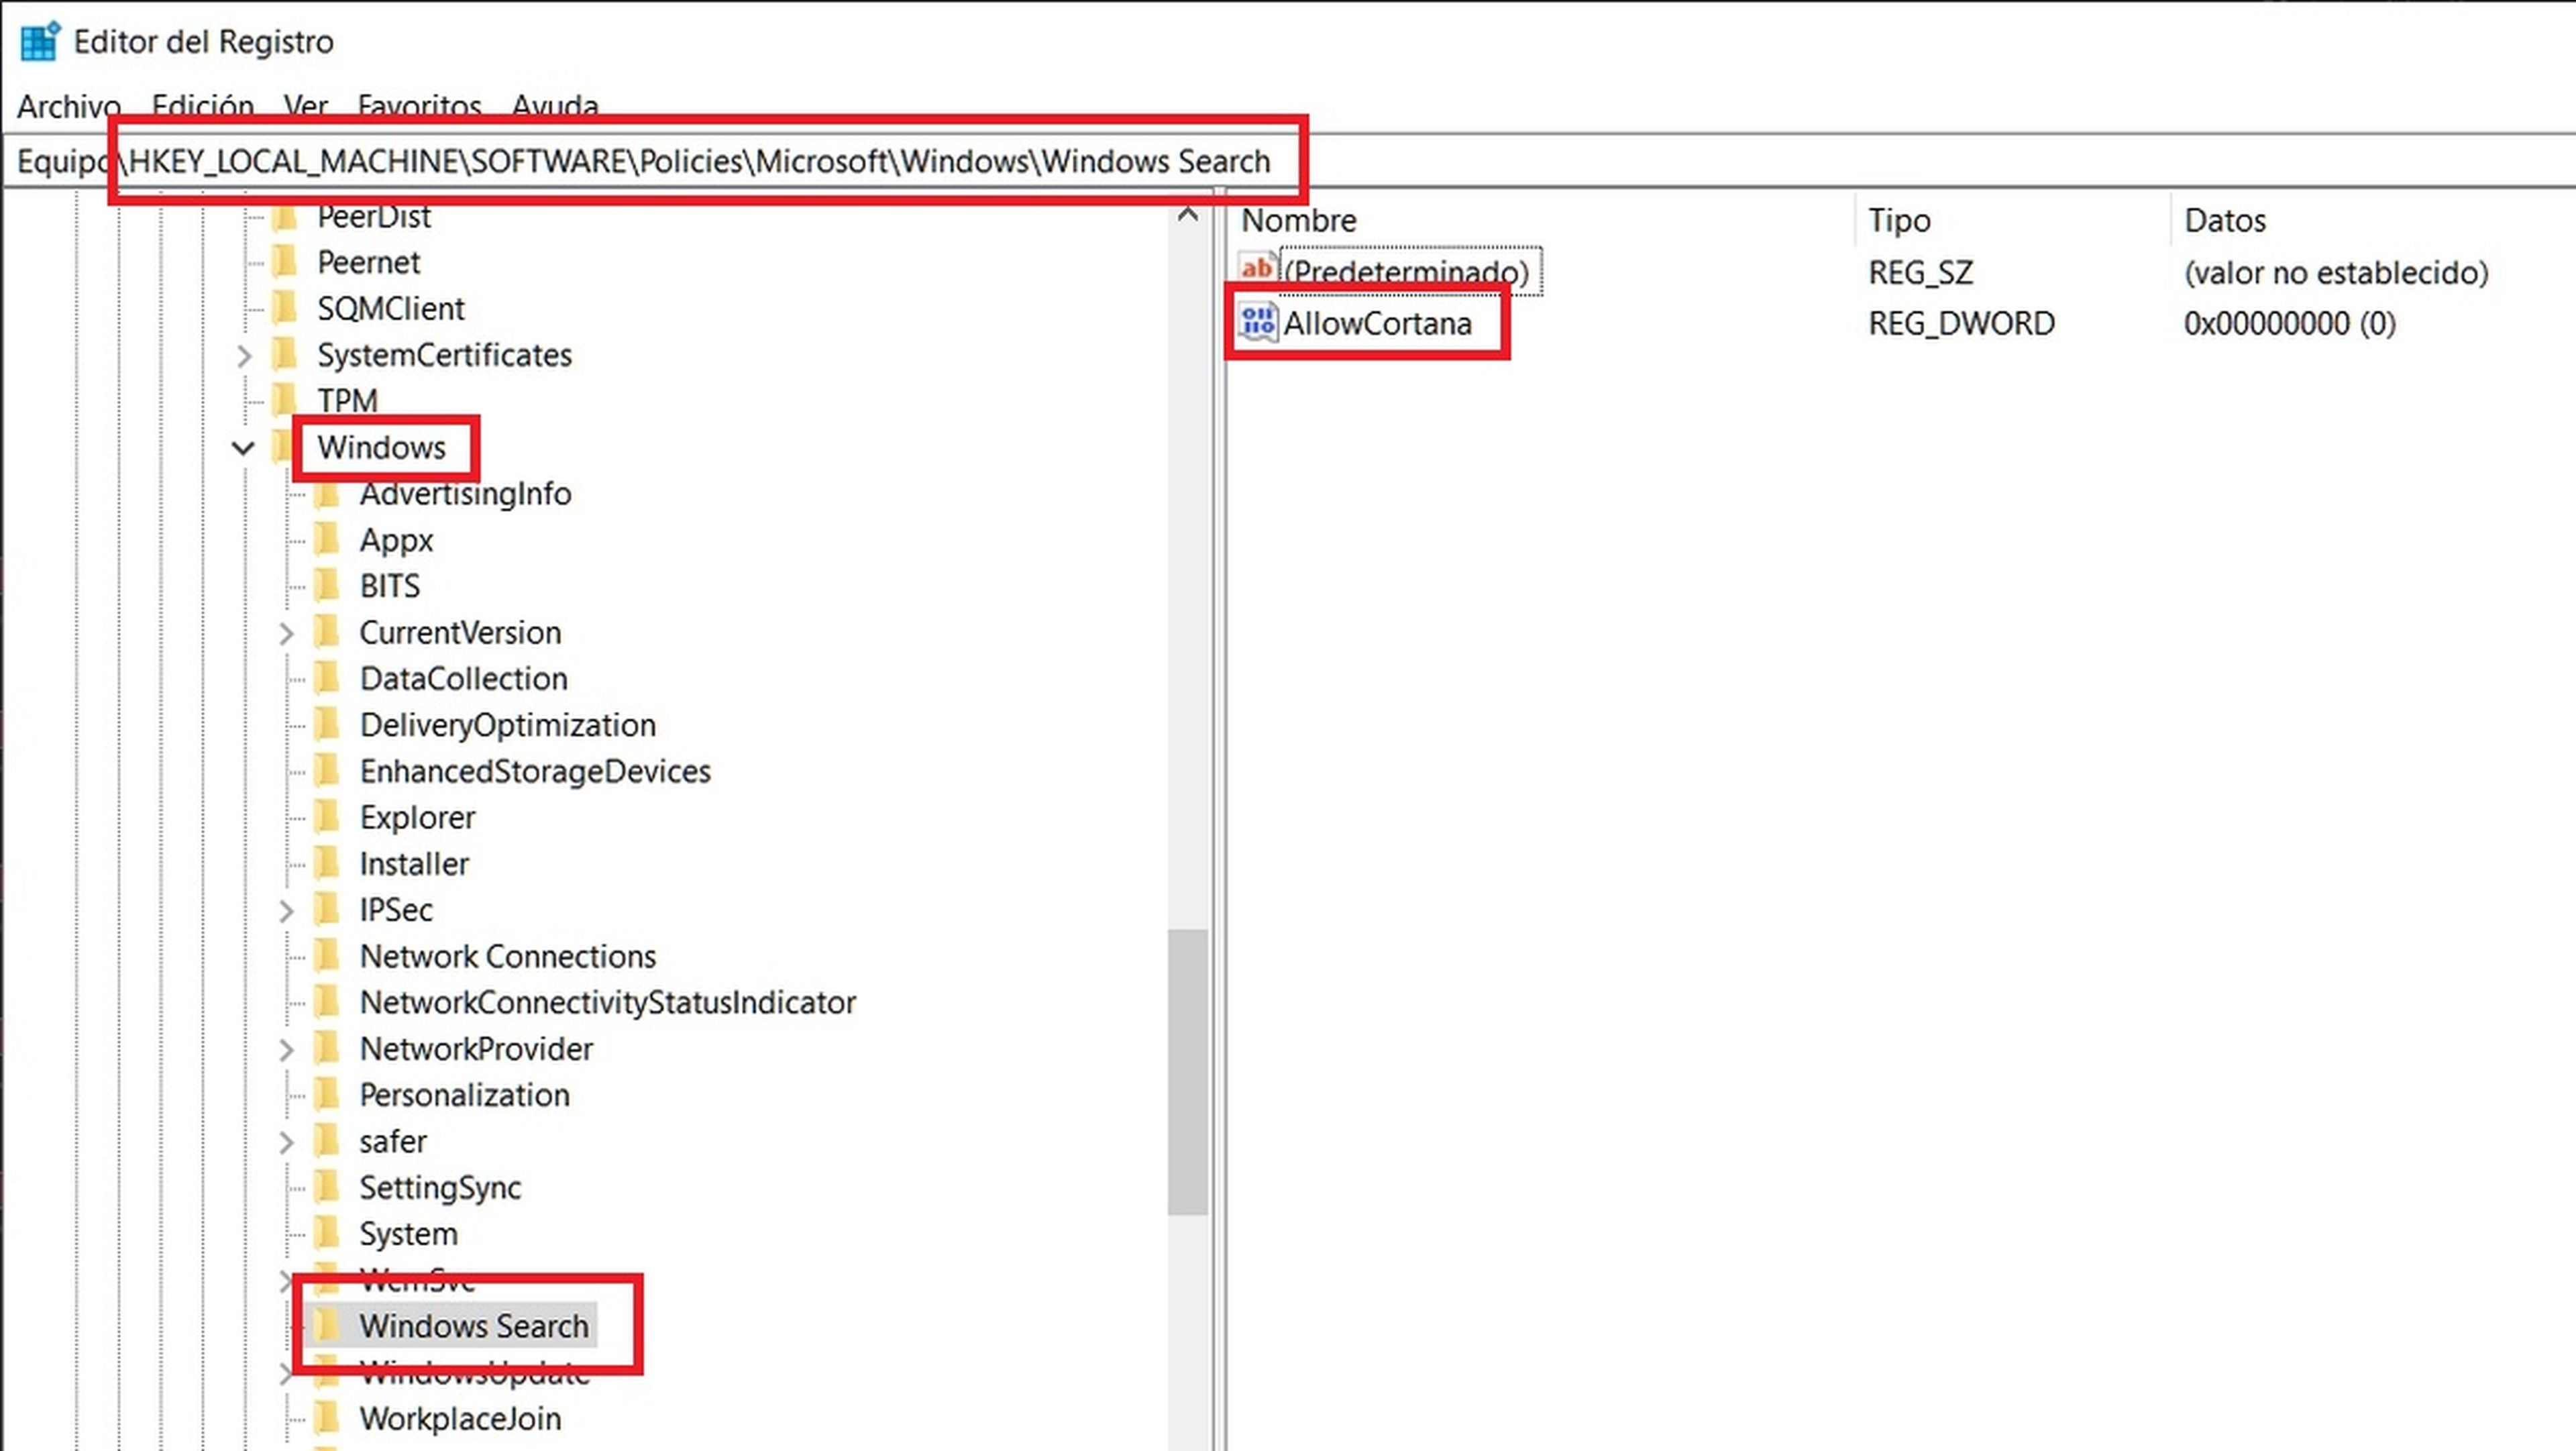
Task: Click the IPSec folder icon
Action: point(327,910)
